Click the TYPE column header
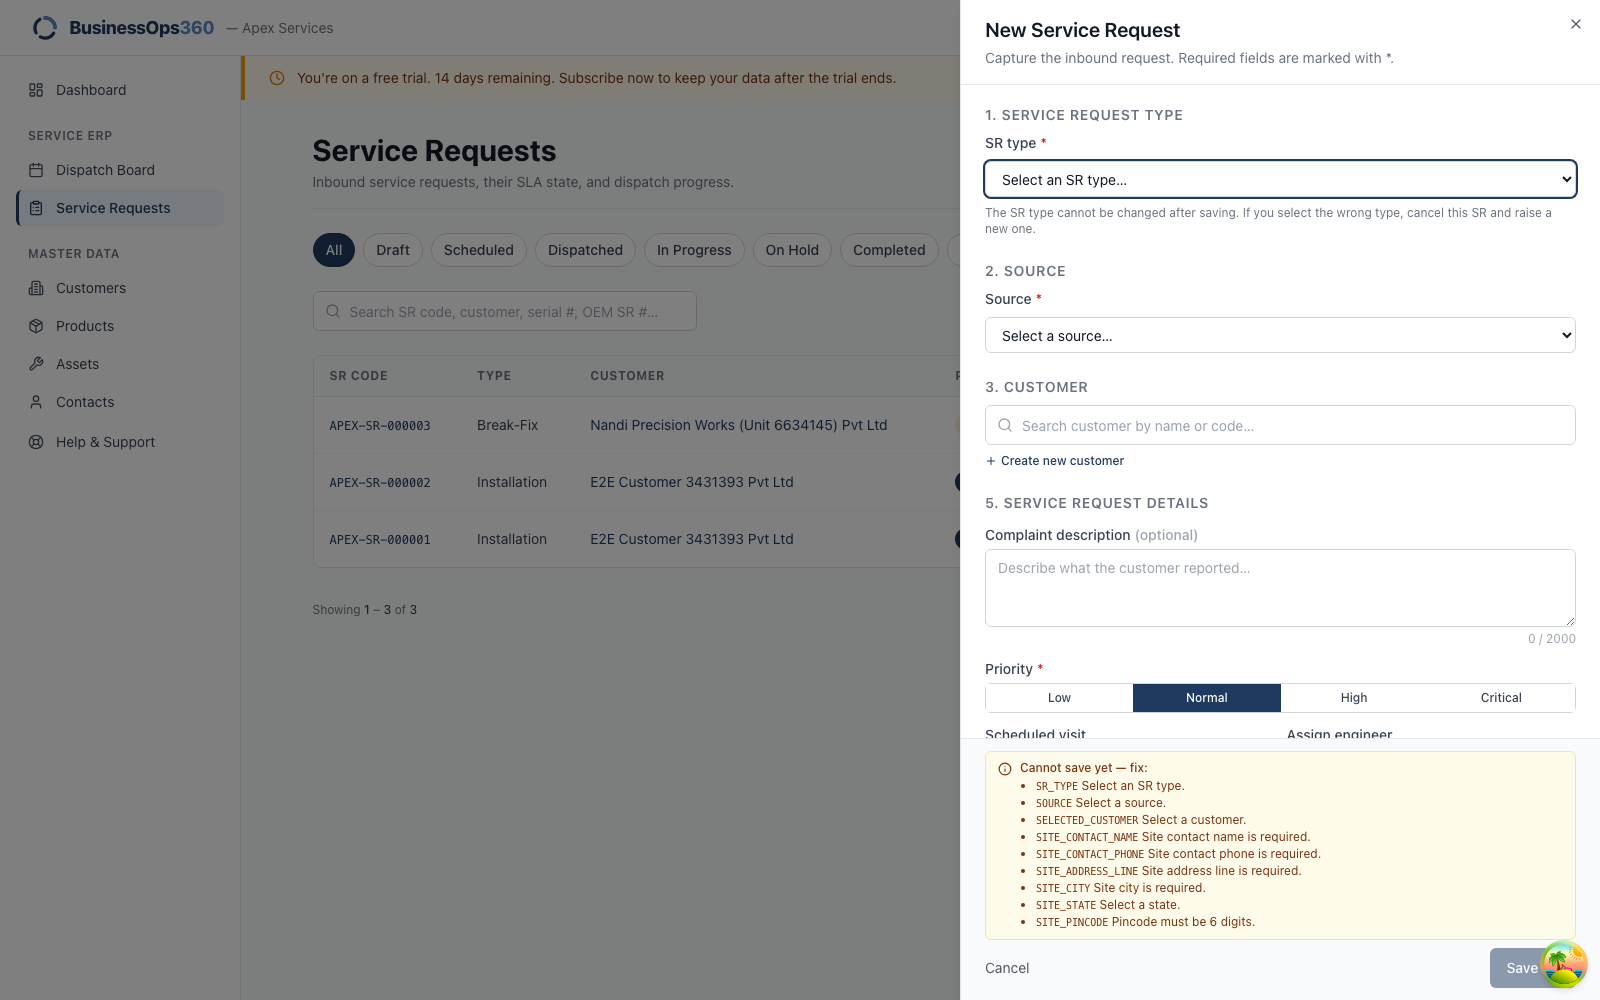 pyautogui.click(x=494, y=376)
